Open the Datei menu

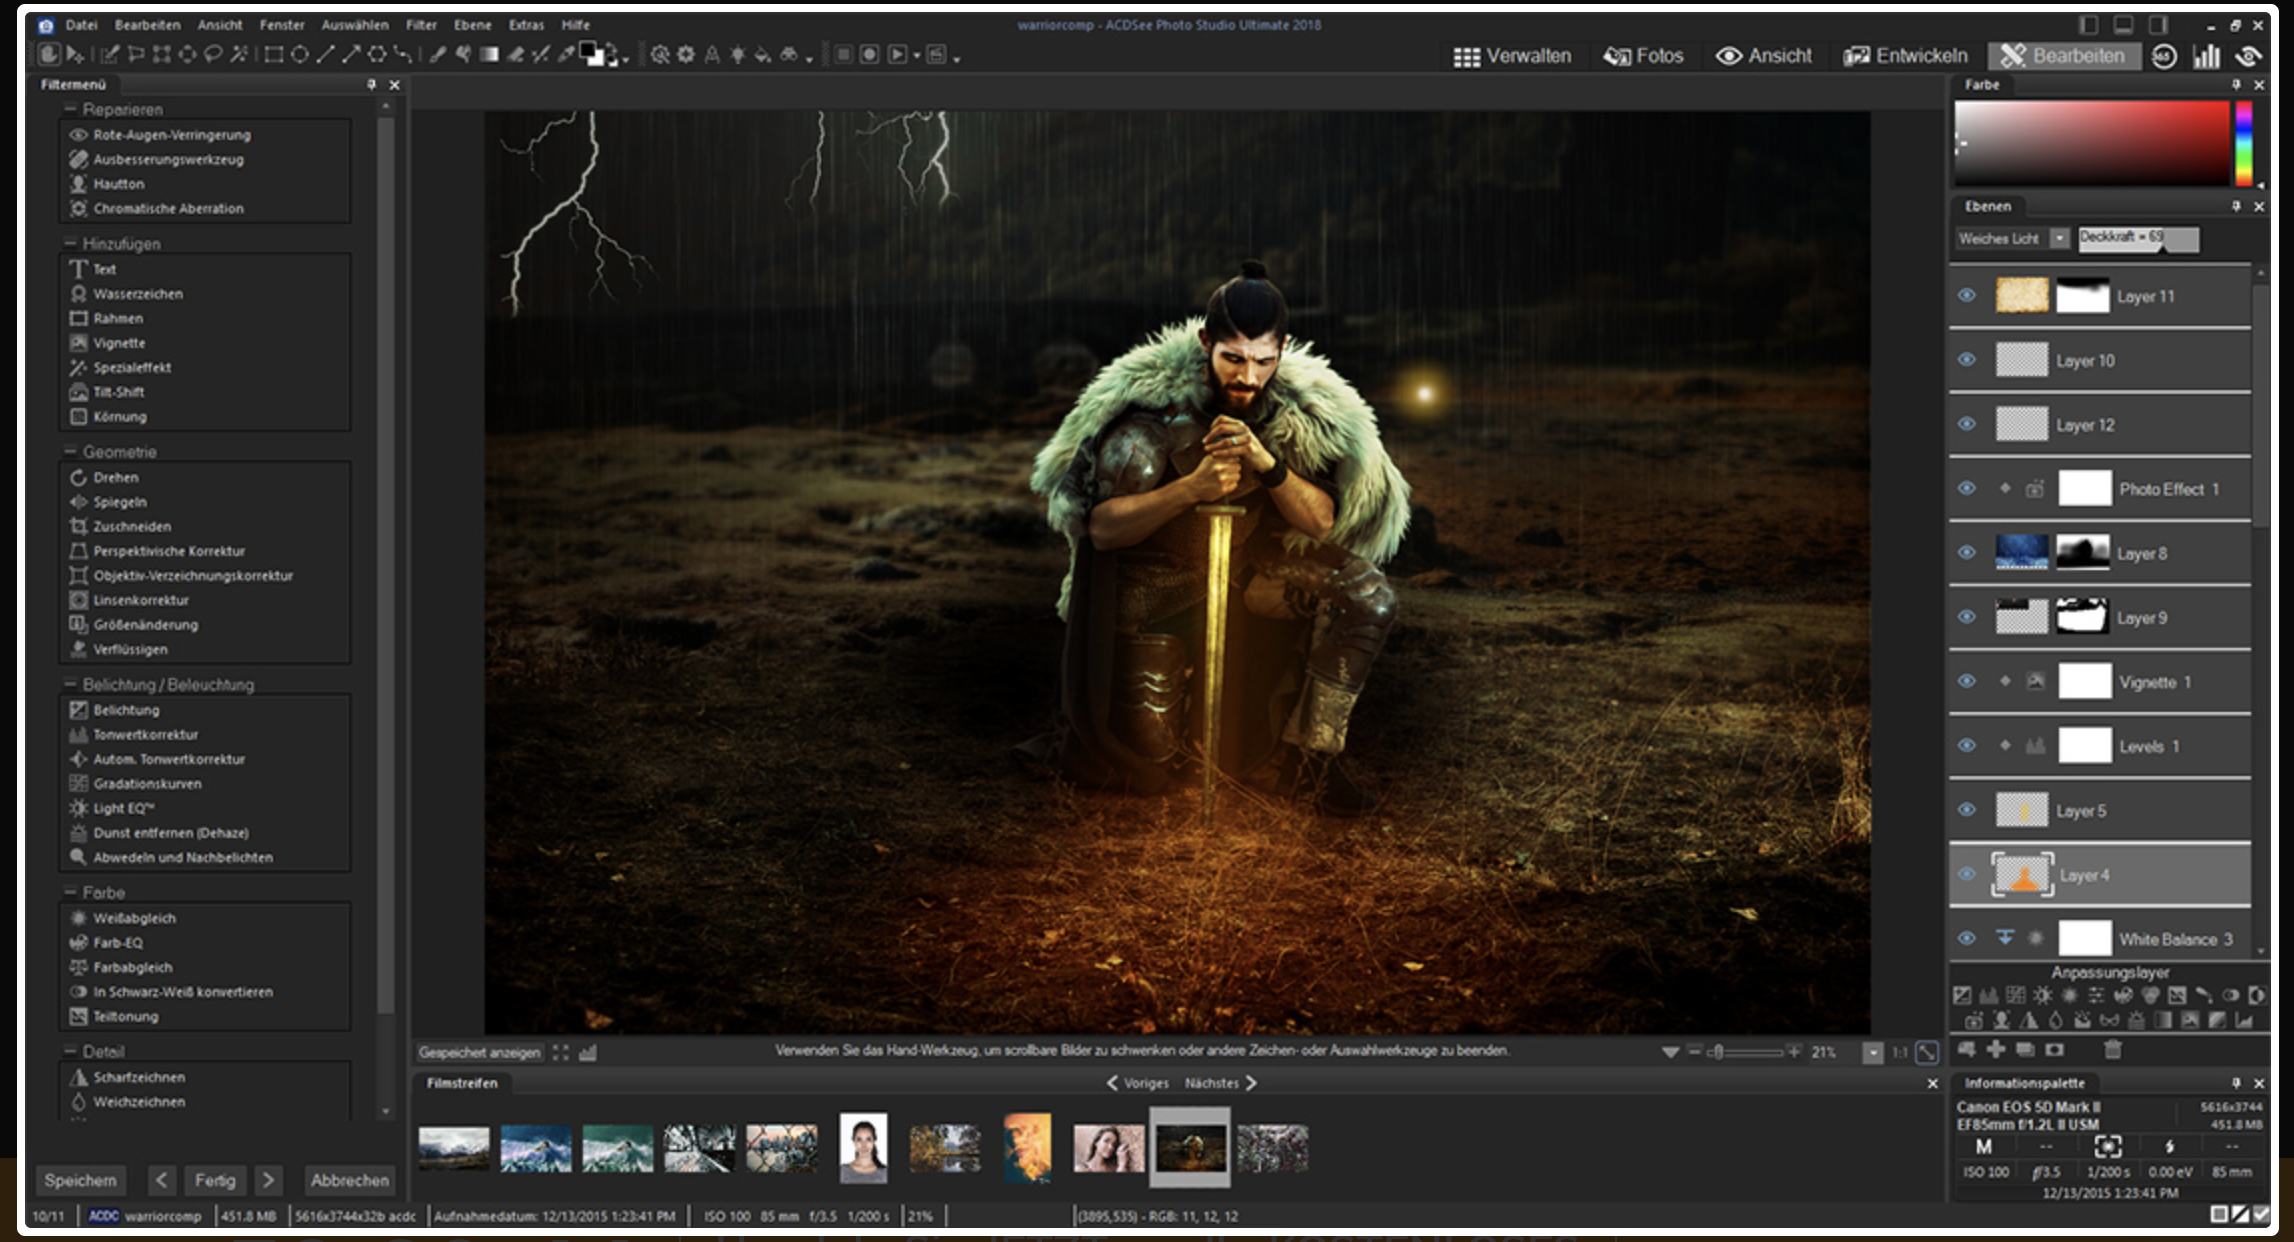click(x=82, y=25)
